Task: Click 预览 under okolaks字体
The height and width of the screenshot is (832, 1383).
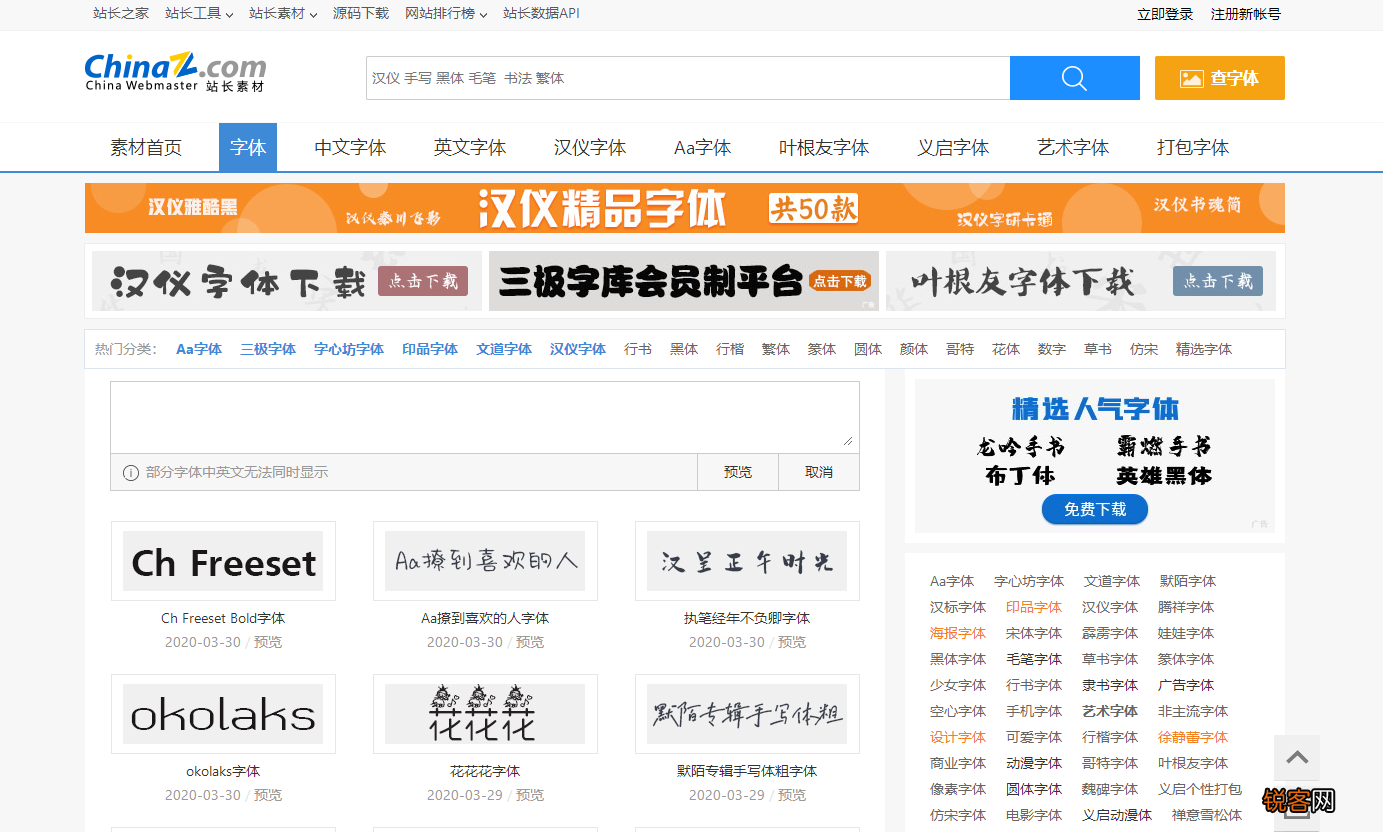Action: coord(268,795)
